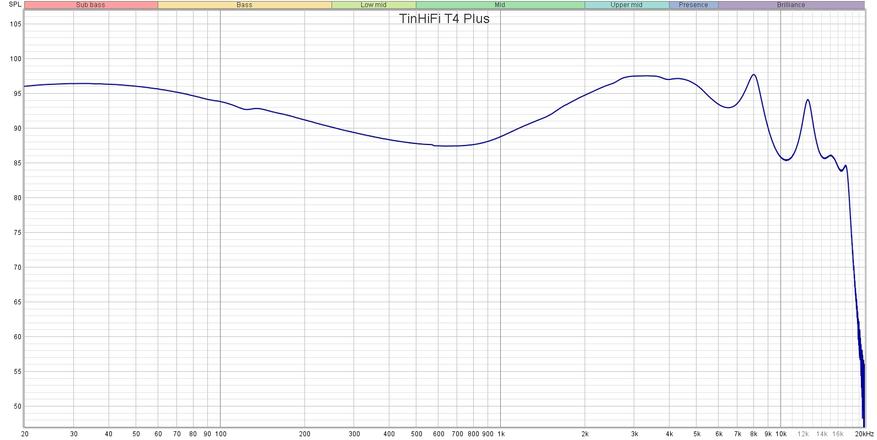Click the 20kHz frequency axis label
Viewport: 877px width, 440px height.
pyautogui.click(x=865, y=434)
